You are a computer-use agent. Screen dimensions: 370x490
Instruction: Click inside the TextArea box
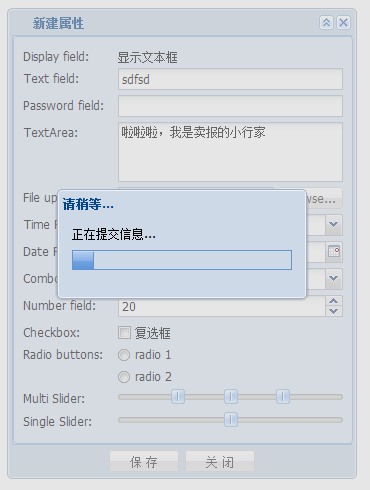click(x=230, y=152)
